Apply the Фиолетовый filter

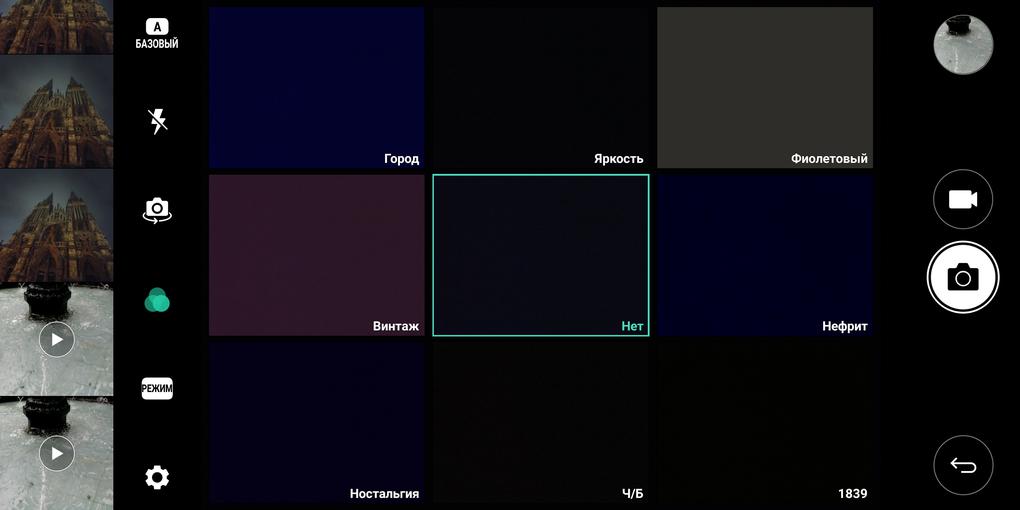(x=765, y=88)
